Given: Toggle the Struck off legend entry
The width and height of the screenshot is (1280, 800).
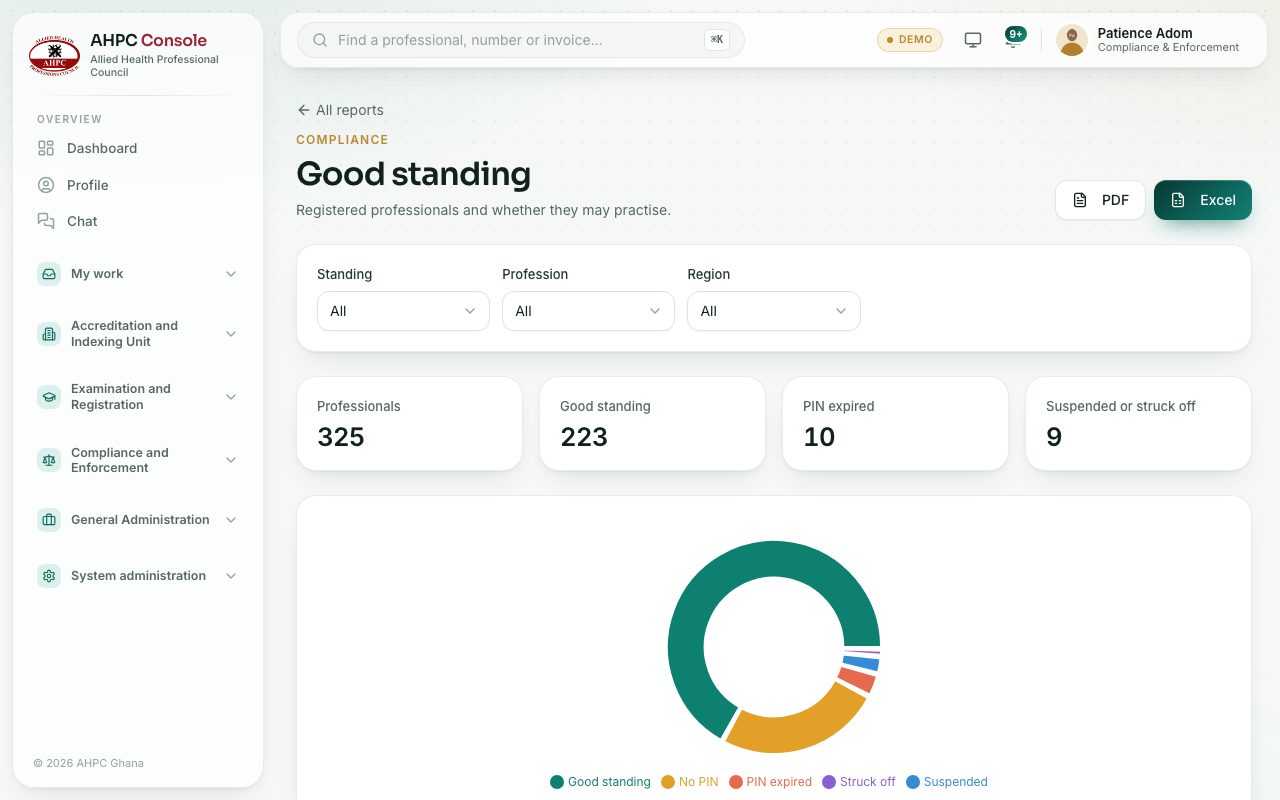Looking at the screenshot, I should pyautogui.click(x=859, y=782).
